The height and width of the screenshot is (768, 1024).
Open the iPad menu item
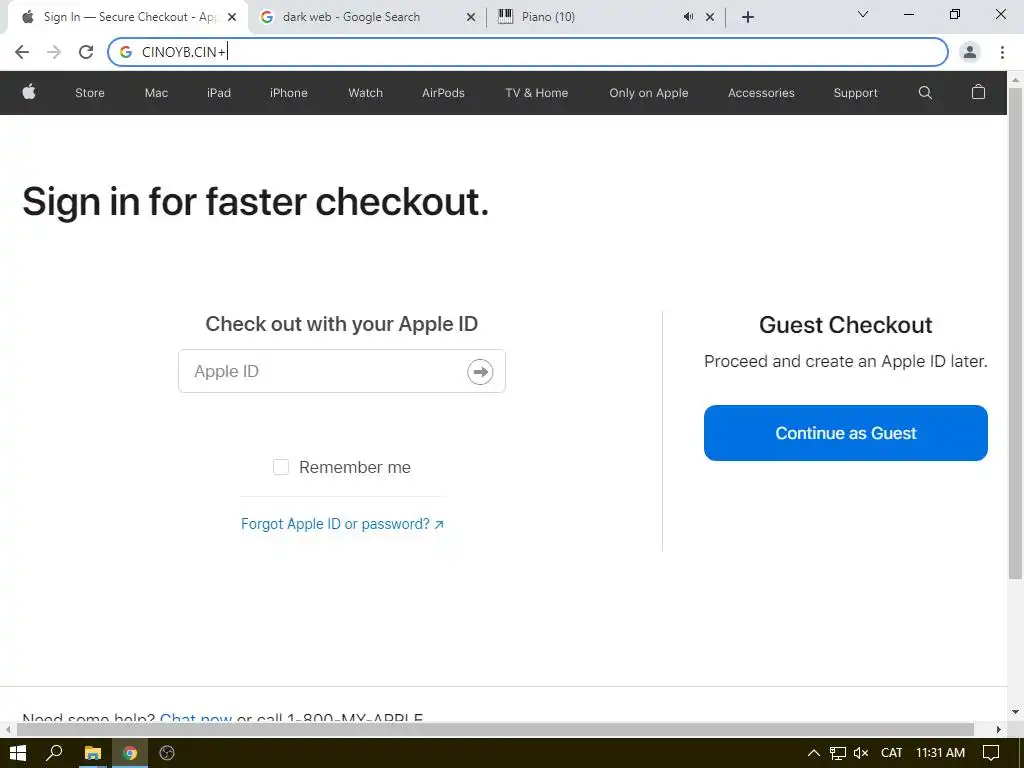coord(219,93)
